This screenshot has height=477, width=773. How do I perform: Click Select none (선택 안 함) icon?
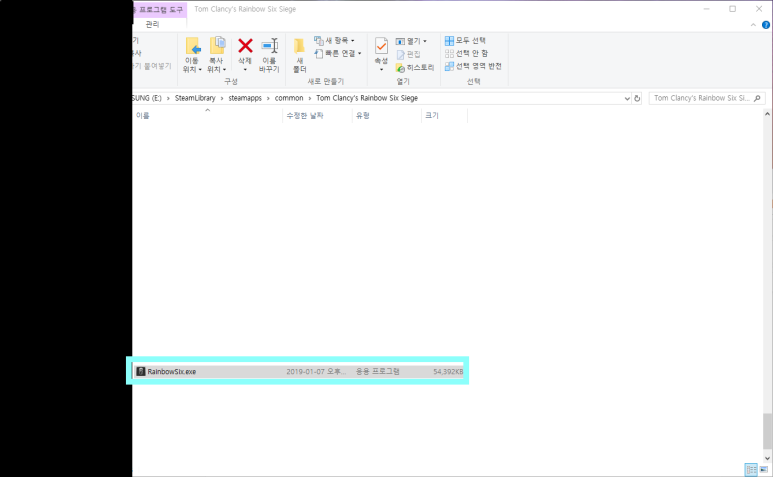(449, 53)
